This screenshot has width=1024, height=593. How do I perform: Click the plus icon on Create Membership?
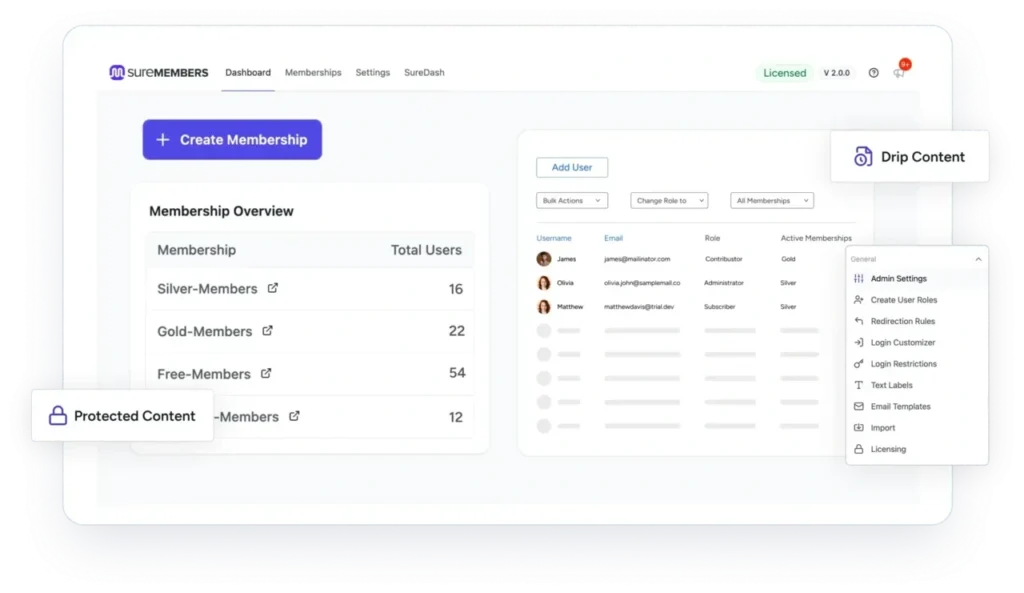pos(163,140)
